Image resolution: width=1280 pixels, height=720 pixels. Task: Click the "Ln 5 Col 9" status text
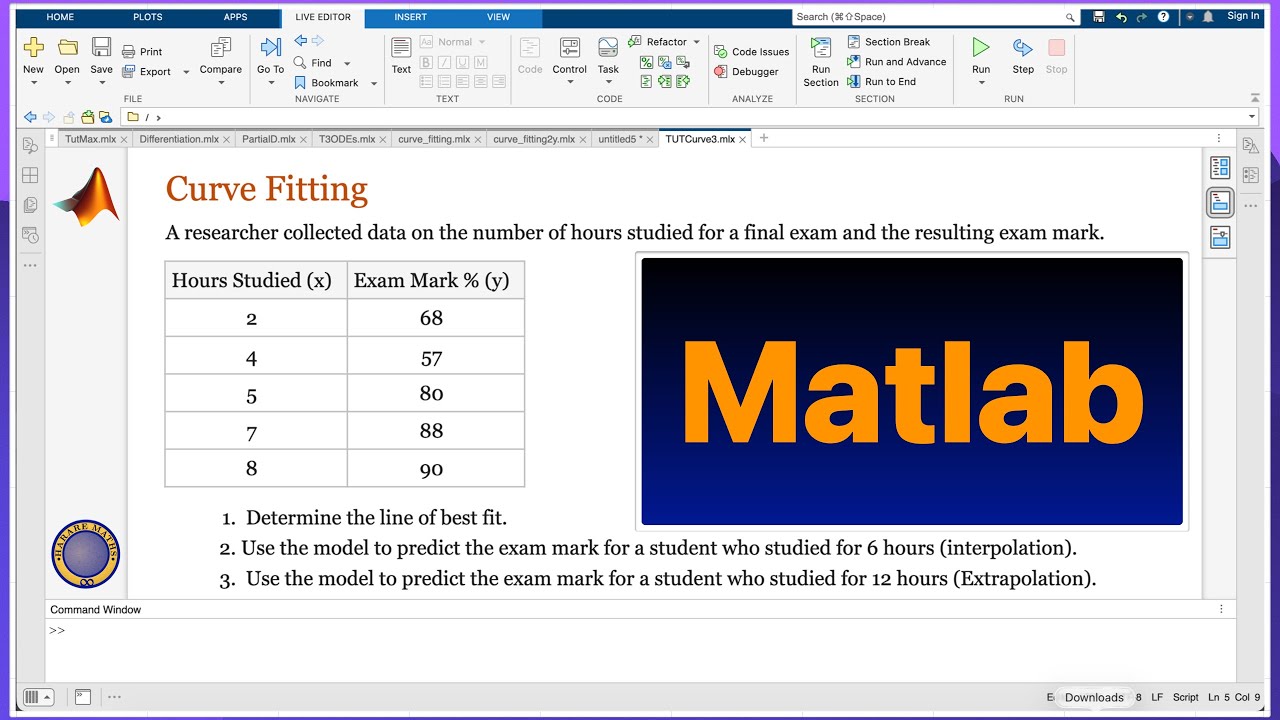pyautogui.click(x=1234, y=697)
